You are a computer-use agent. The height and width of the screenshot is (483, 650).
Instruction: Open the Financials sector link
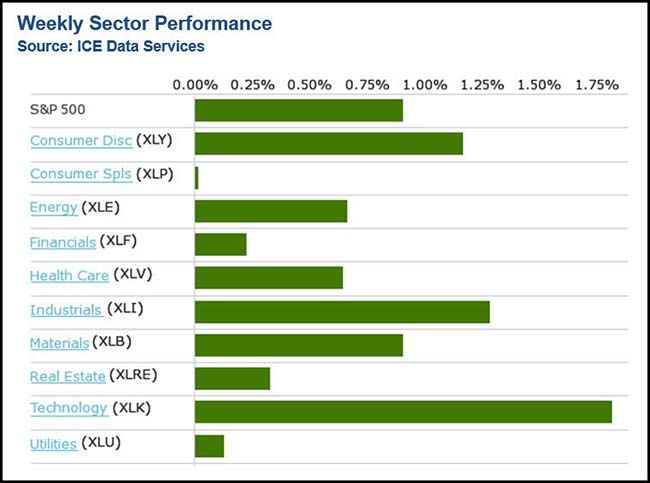(x=63, y=242)
